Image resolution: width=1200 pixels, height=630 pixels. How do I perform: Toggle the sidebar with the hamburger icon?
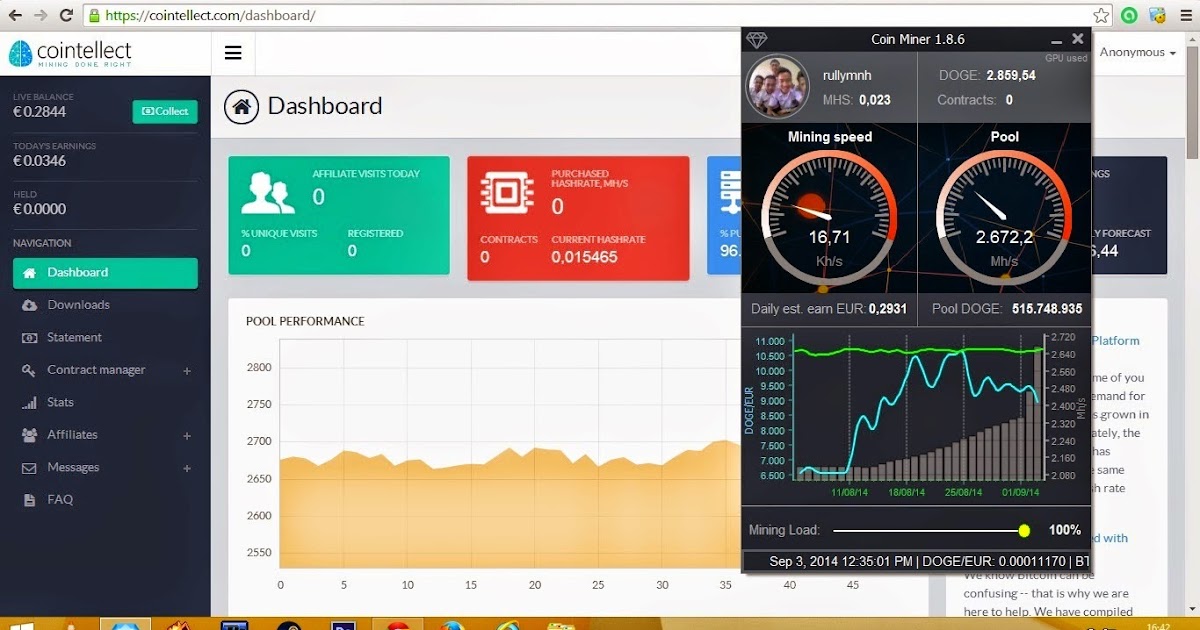(x=233, y=53)
